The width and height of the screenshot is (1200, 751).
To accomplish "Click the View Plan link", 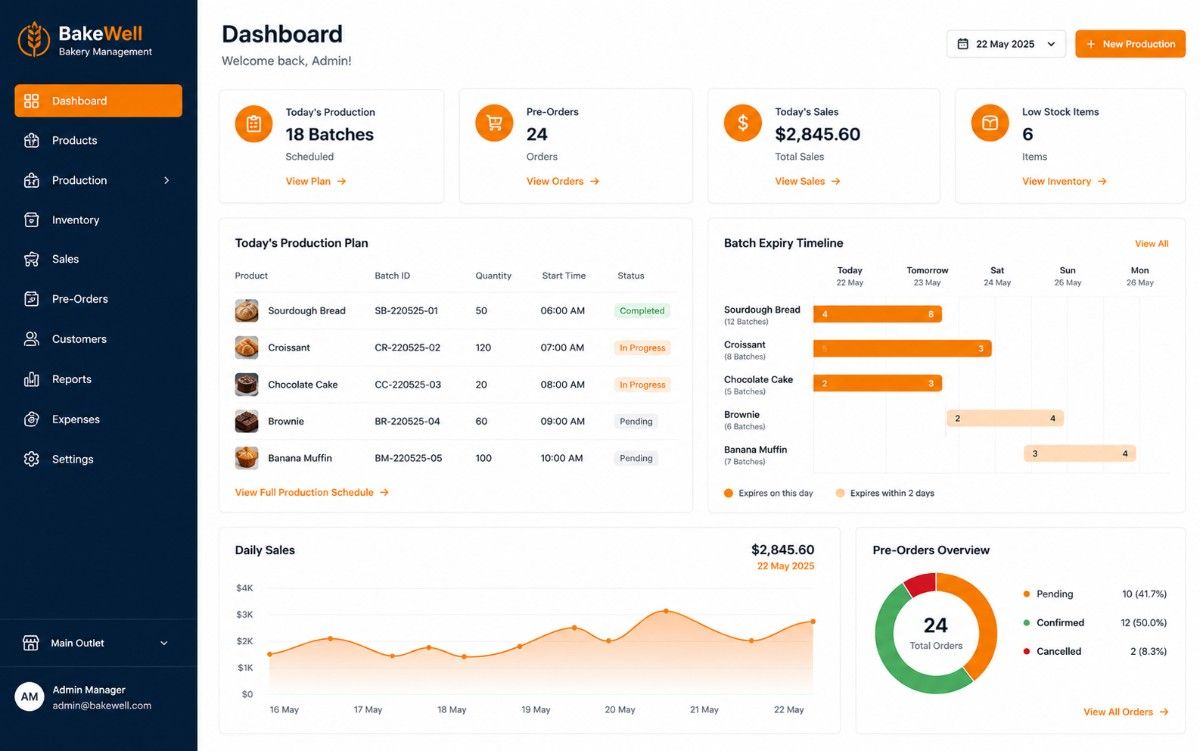I will click(x=316, y=182).
